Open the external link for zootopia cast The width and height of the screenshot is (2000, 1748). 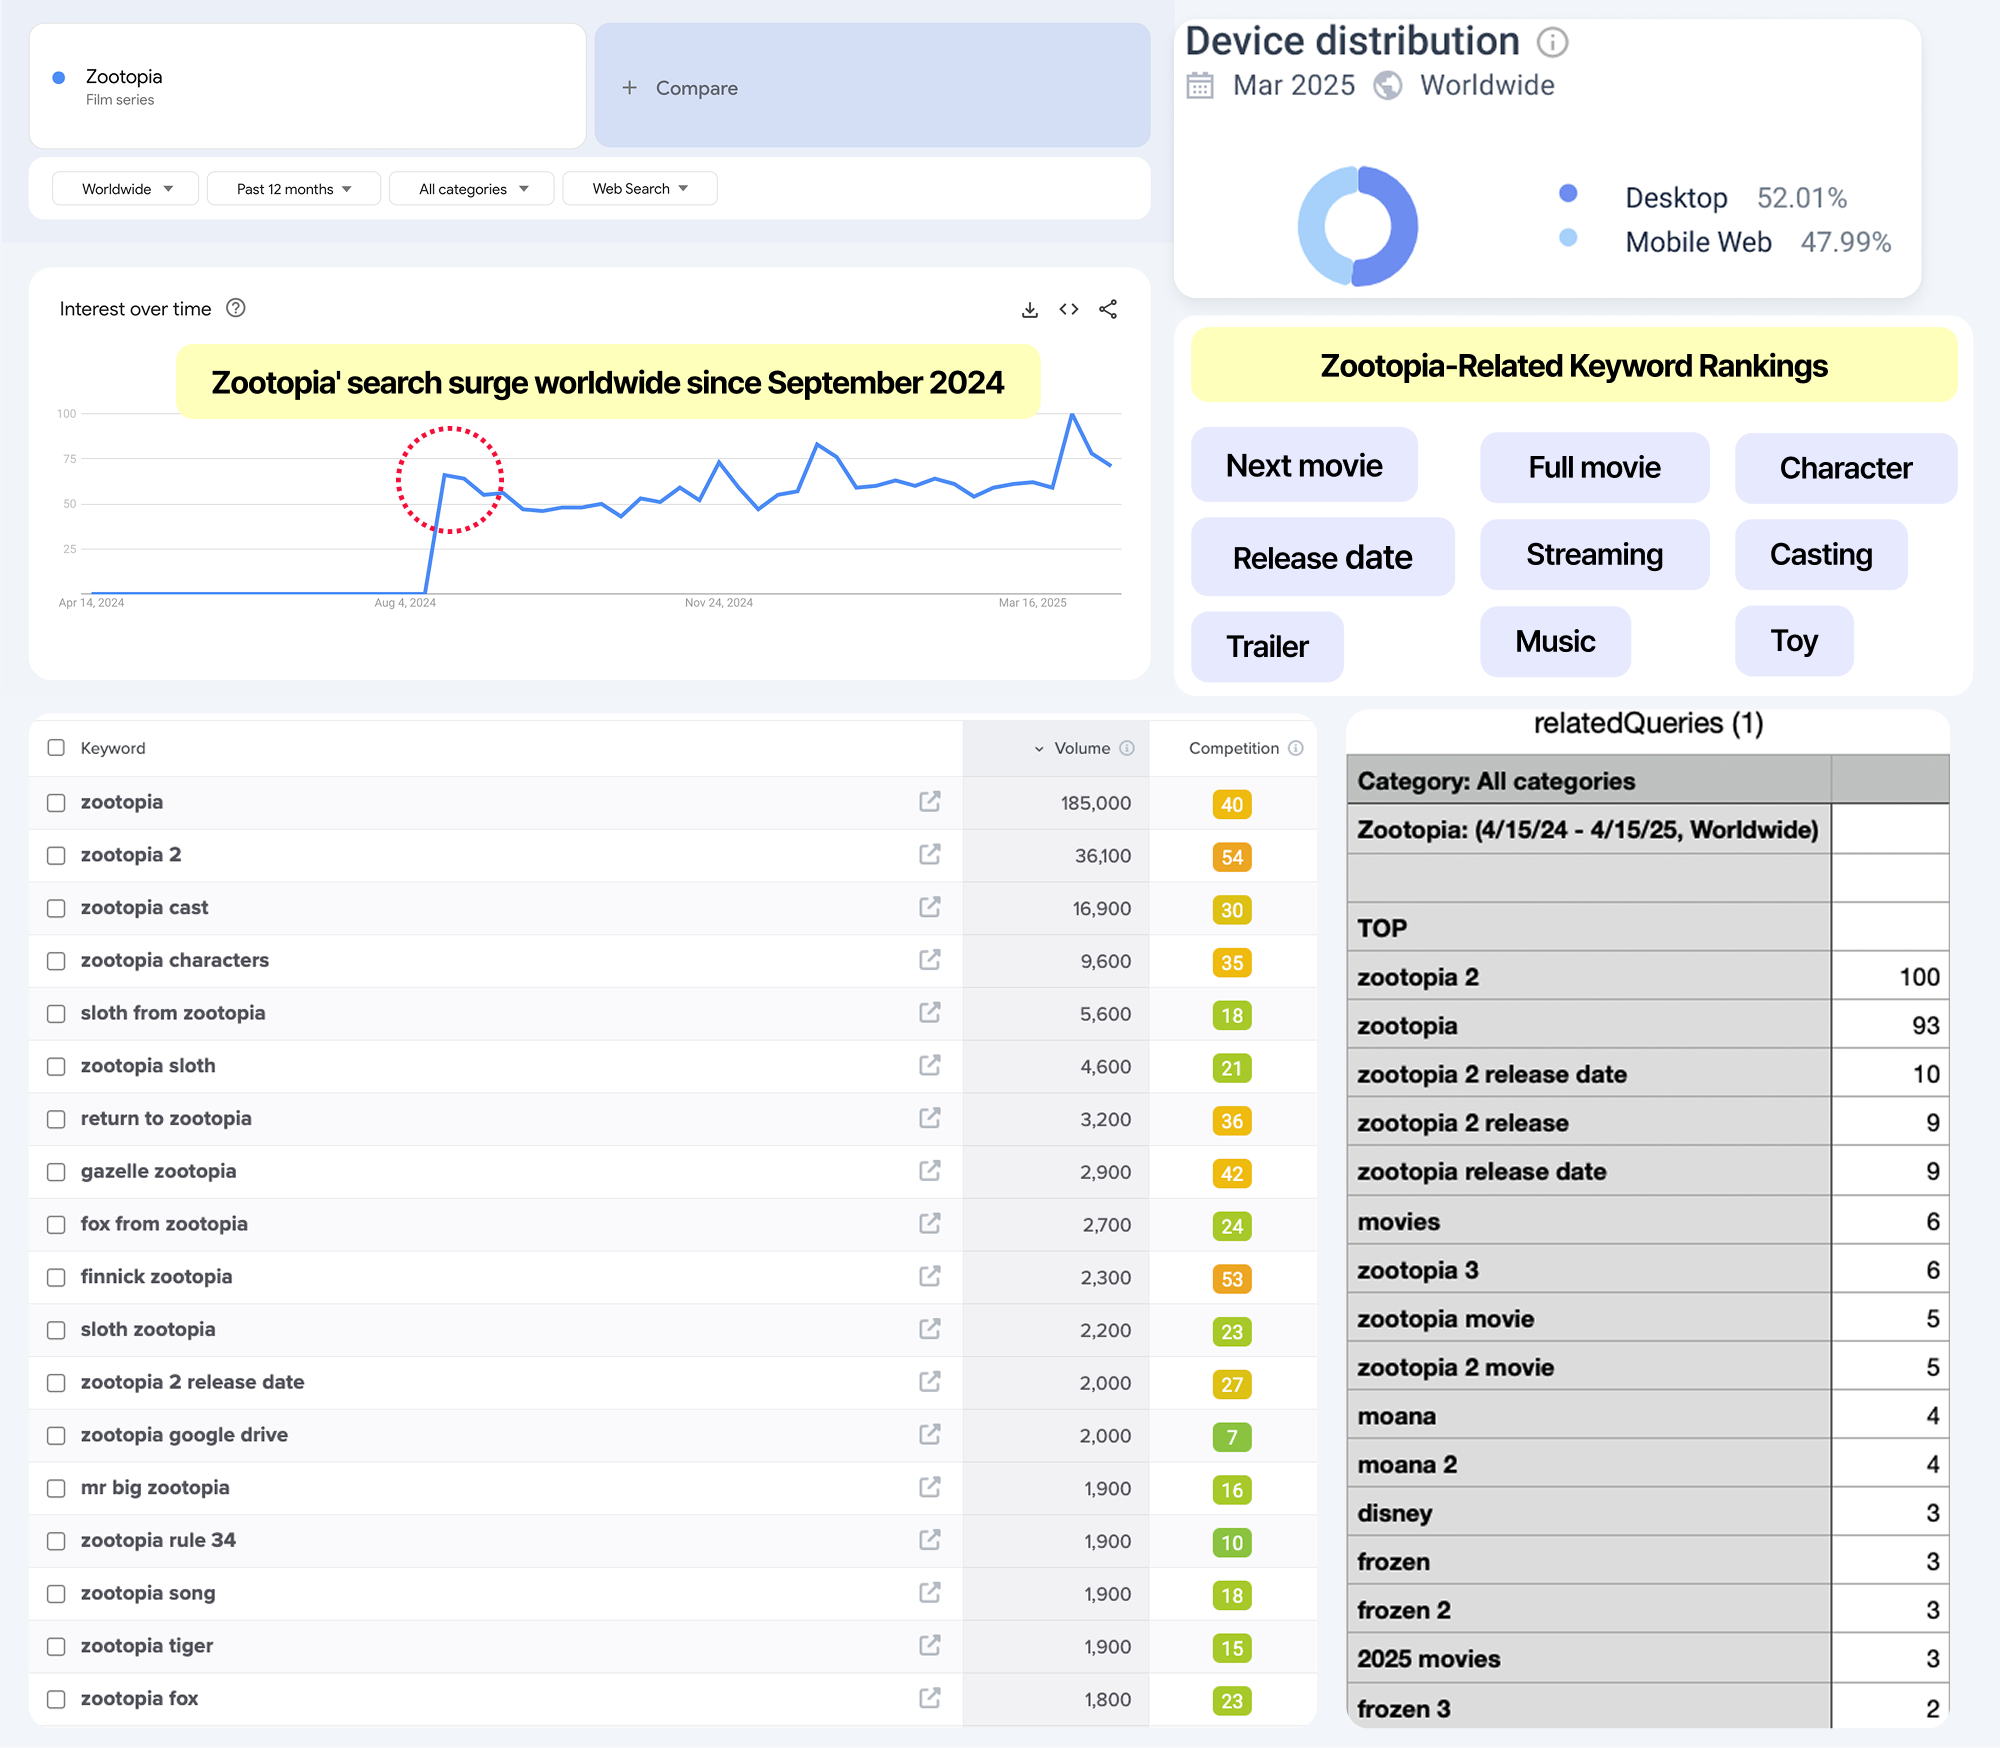click(930, 907)
